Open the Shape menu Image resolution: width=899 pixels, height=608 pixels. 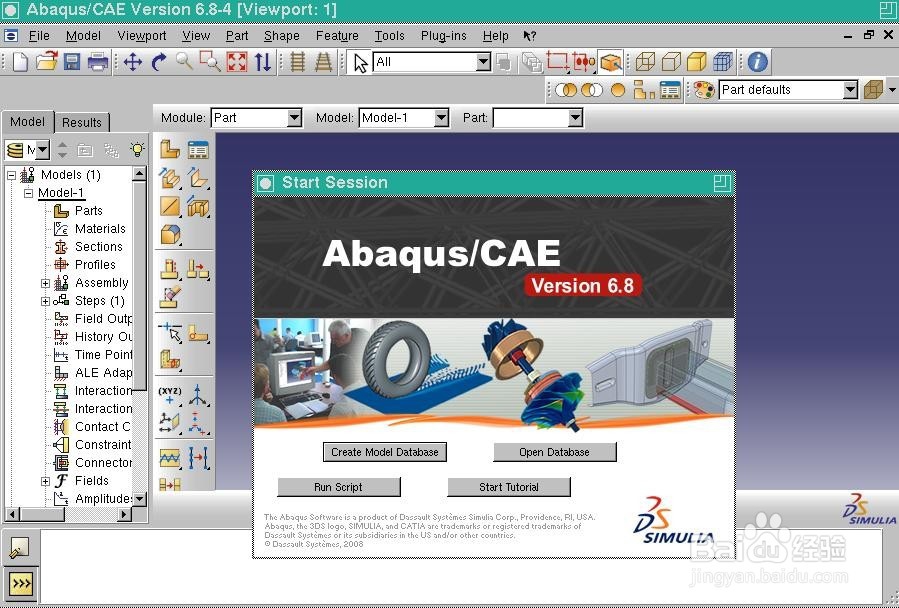282,36
